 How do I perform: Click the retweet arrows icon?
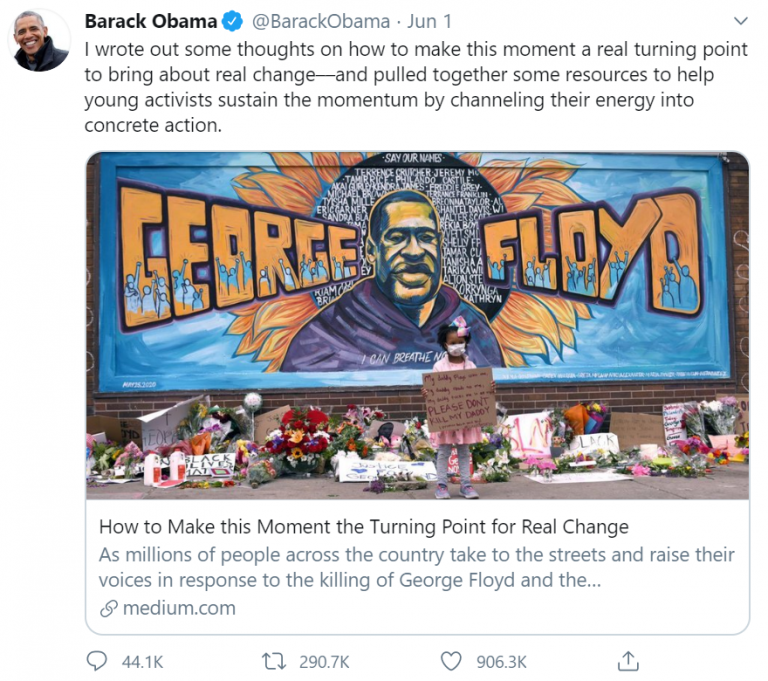coord(274,661)
